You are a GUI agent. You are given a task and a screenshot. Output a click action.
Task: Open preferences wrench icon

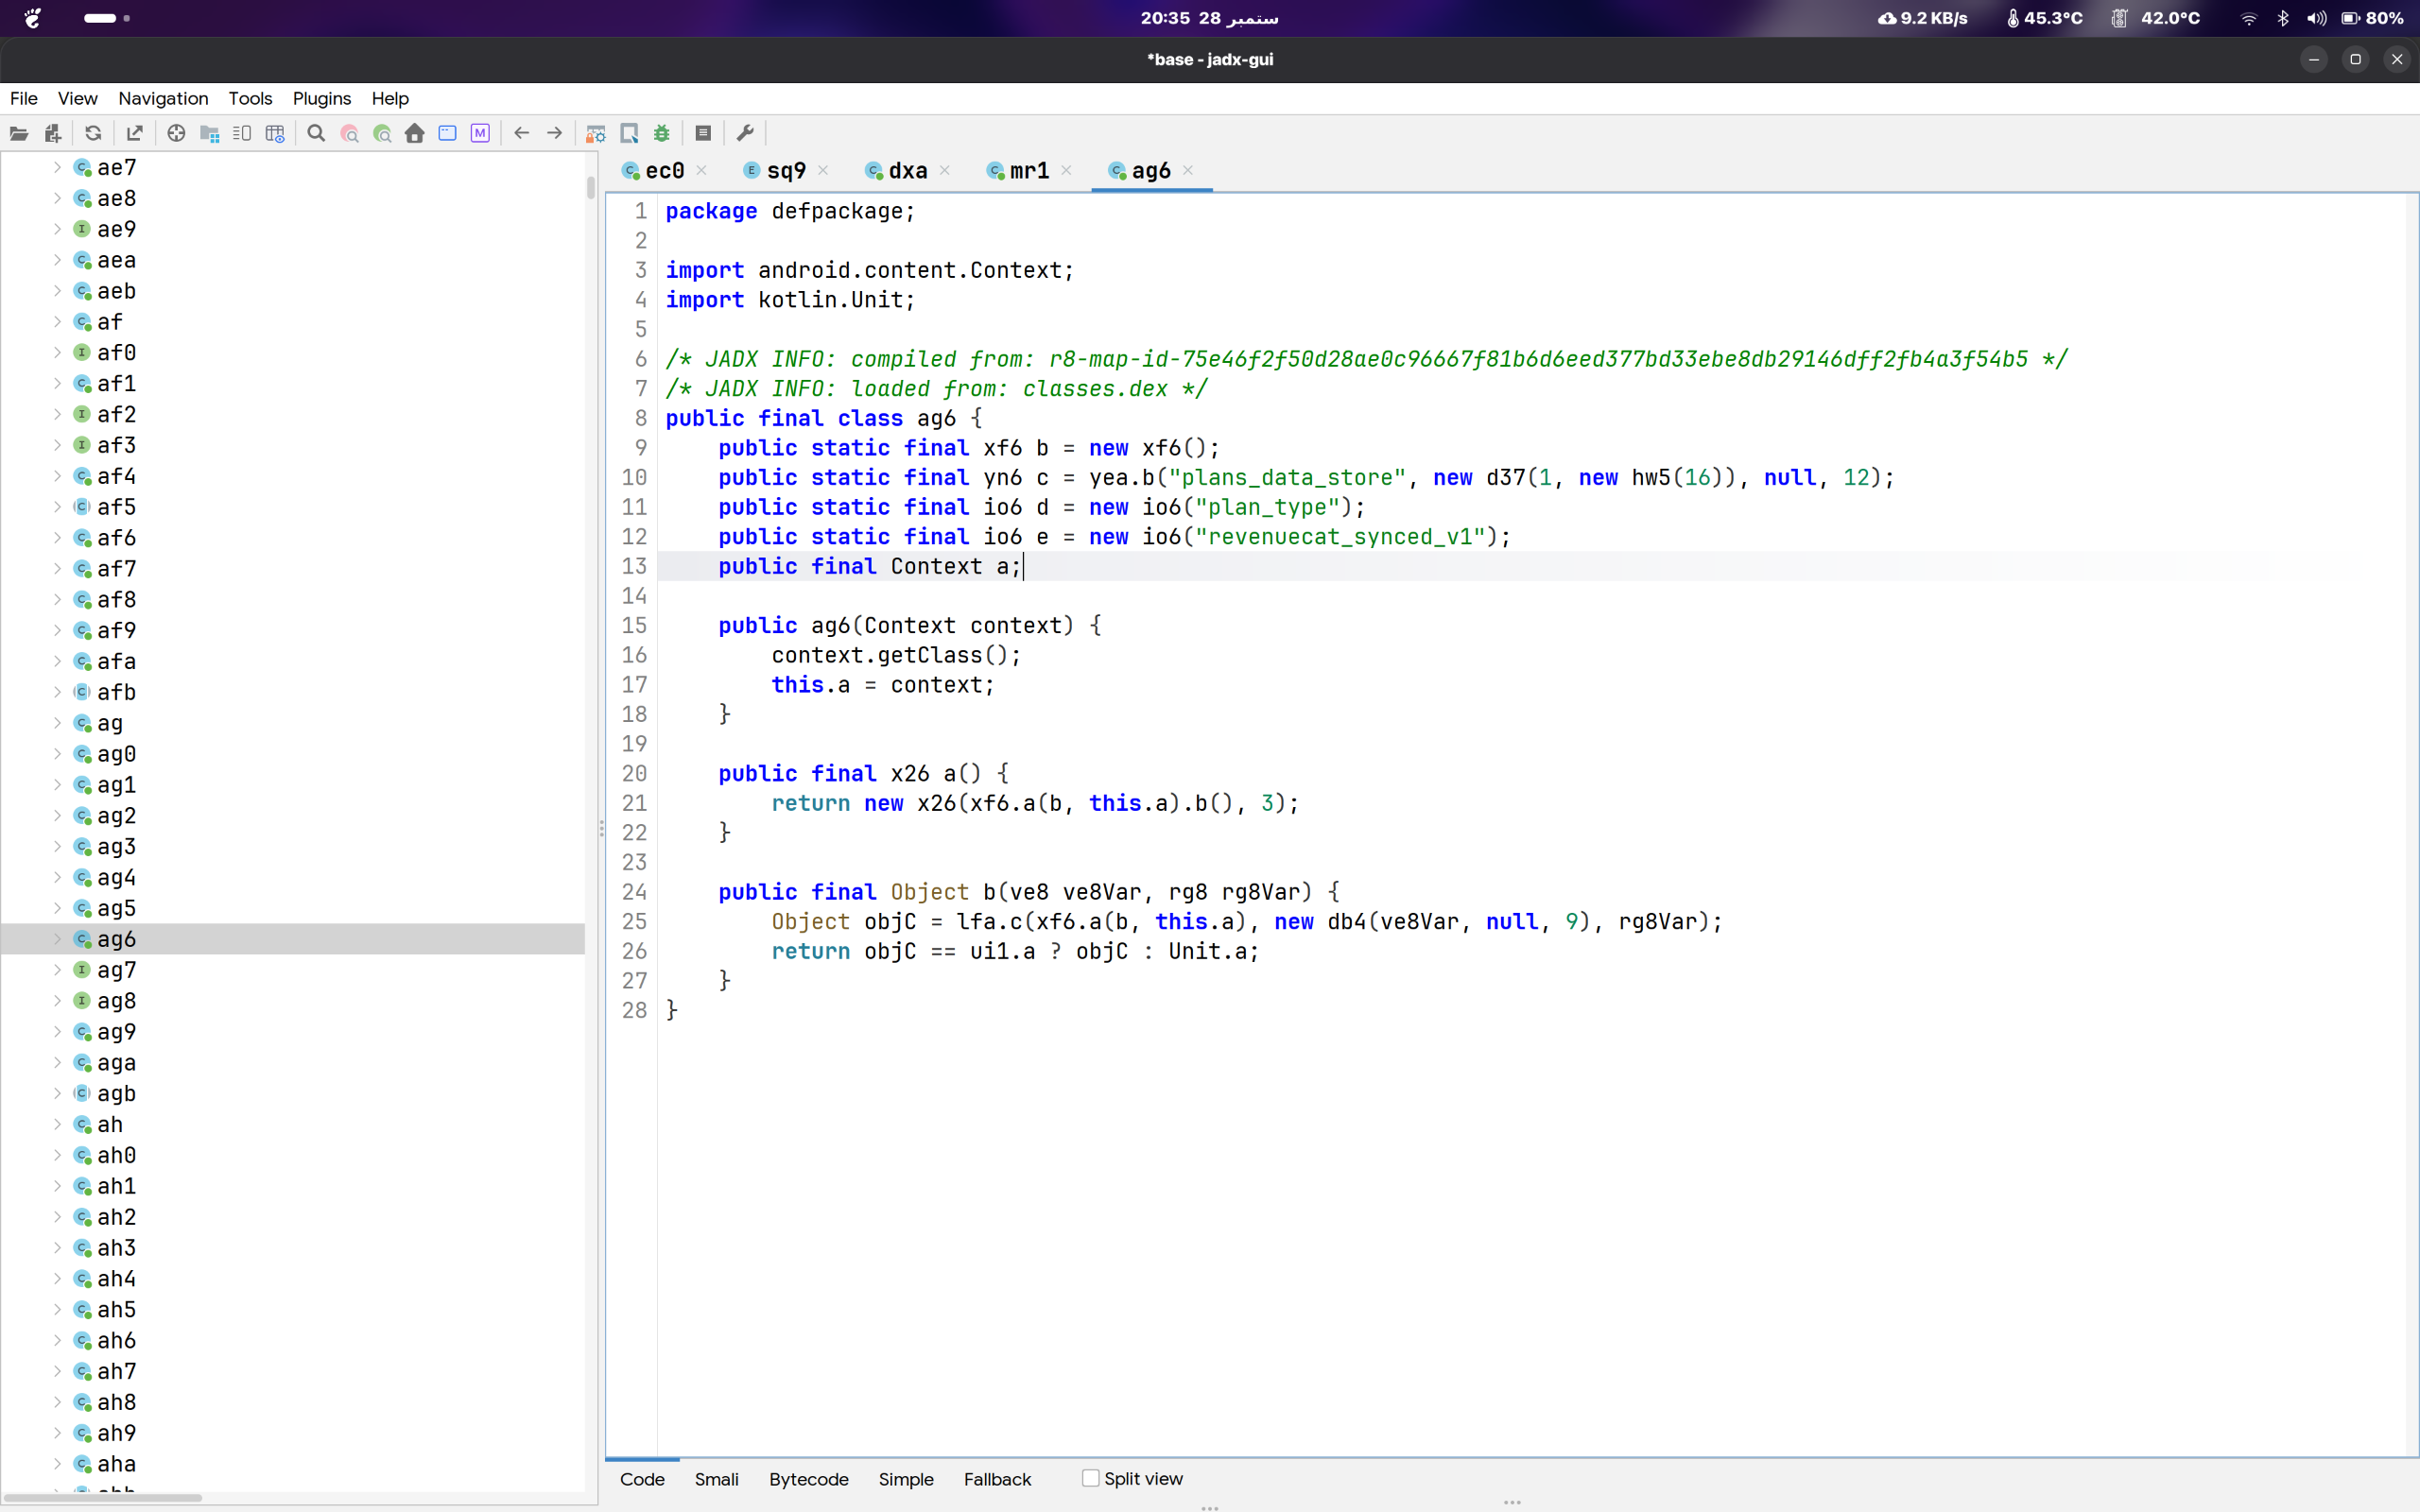pyautogui.click(x=745, y=133)
